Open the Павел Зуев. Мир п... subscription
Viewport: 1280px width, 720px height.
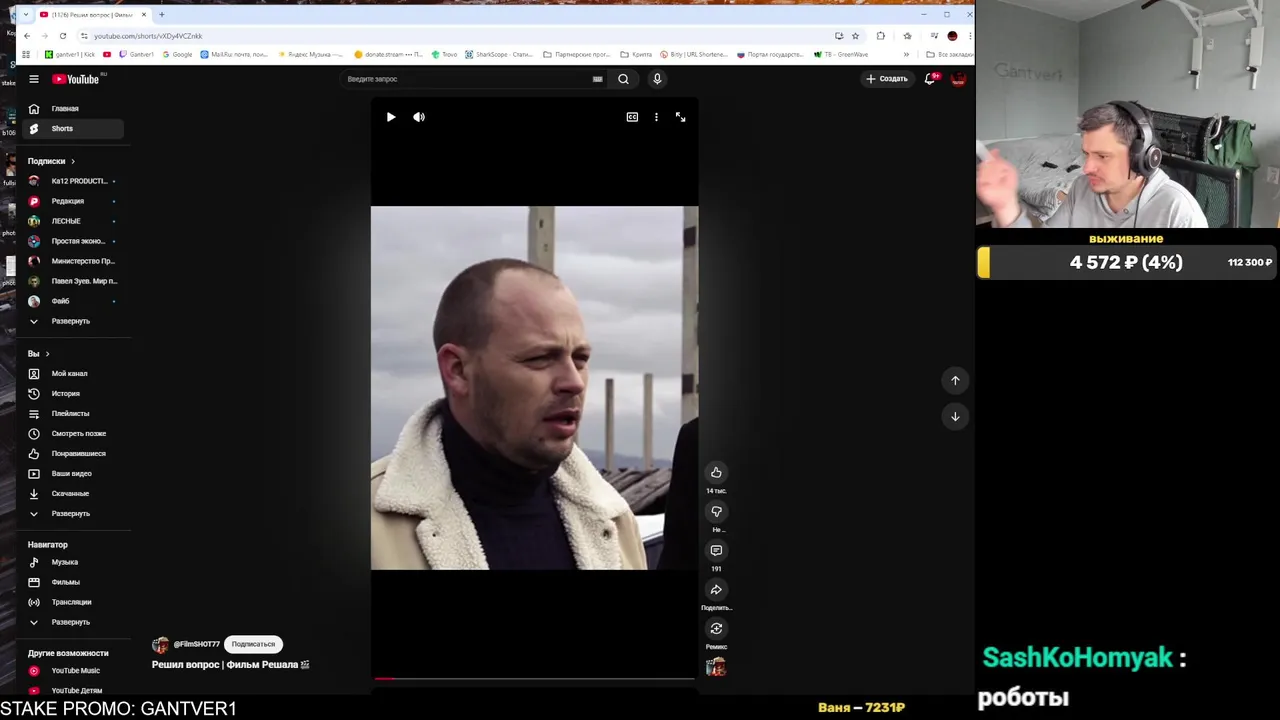click(x=72, y=281)
